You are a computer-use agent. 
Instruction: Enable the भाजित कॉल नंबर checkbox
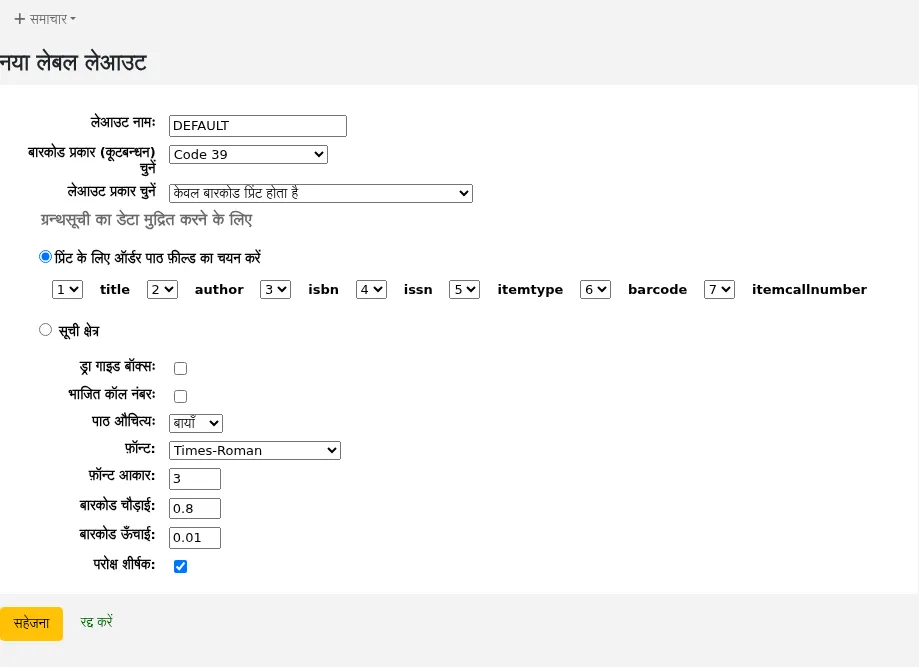click(181, 396)
